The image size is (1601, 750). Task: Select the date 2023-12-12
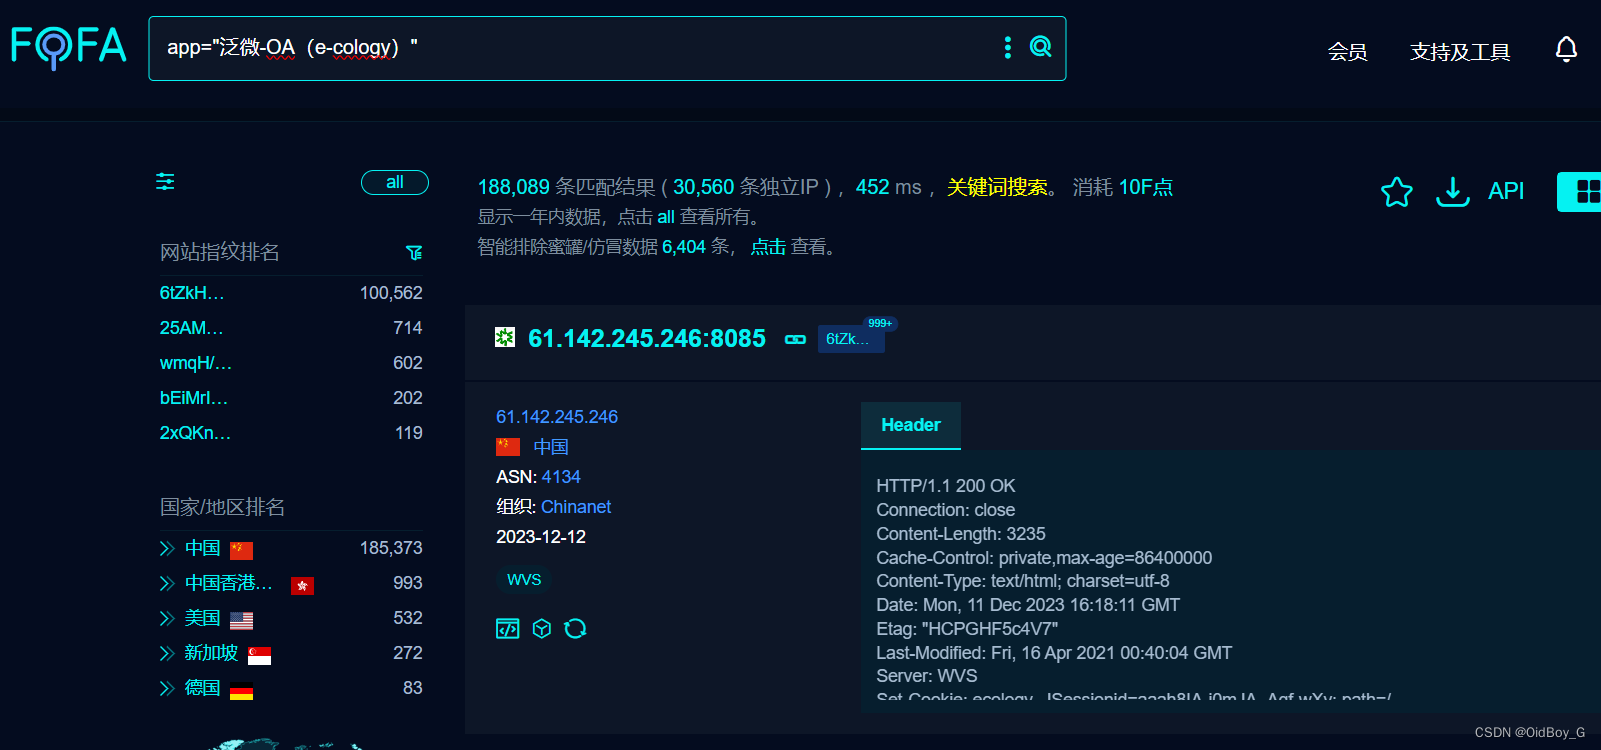pos(541,537)
